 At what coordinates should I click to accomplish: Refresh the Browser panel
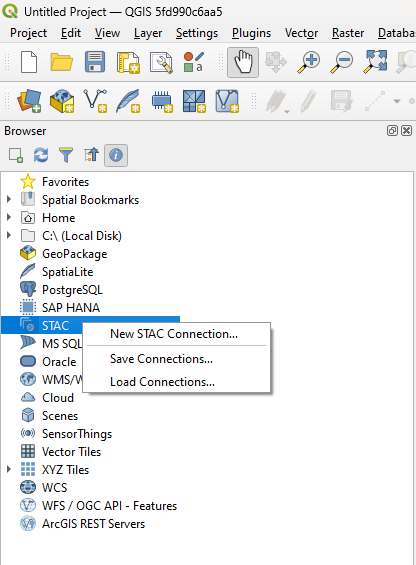(41, 155)
